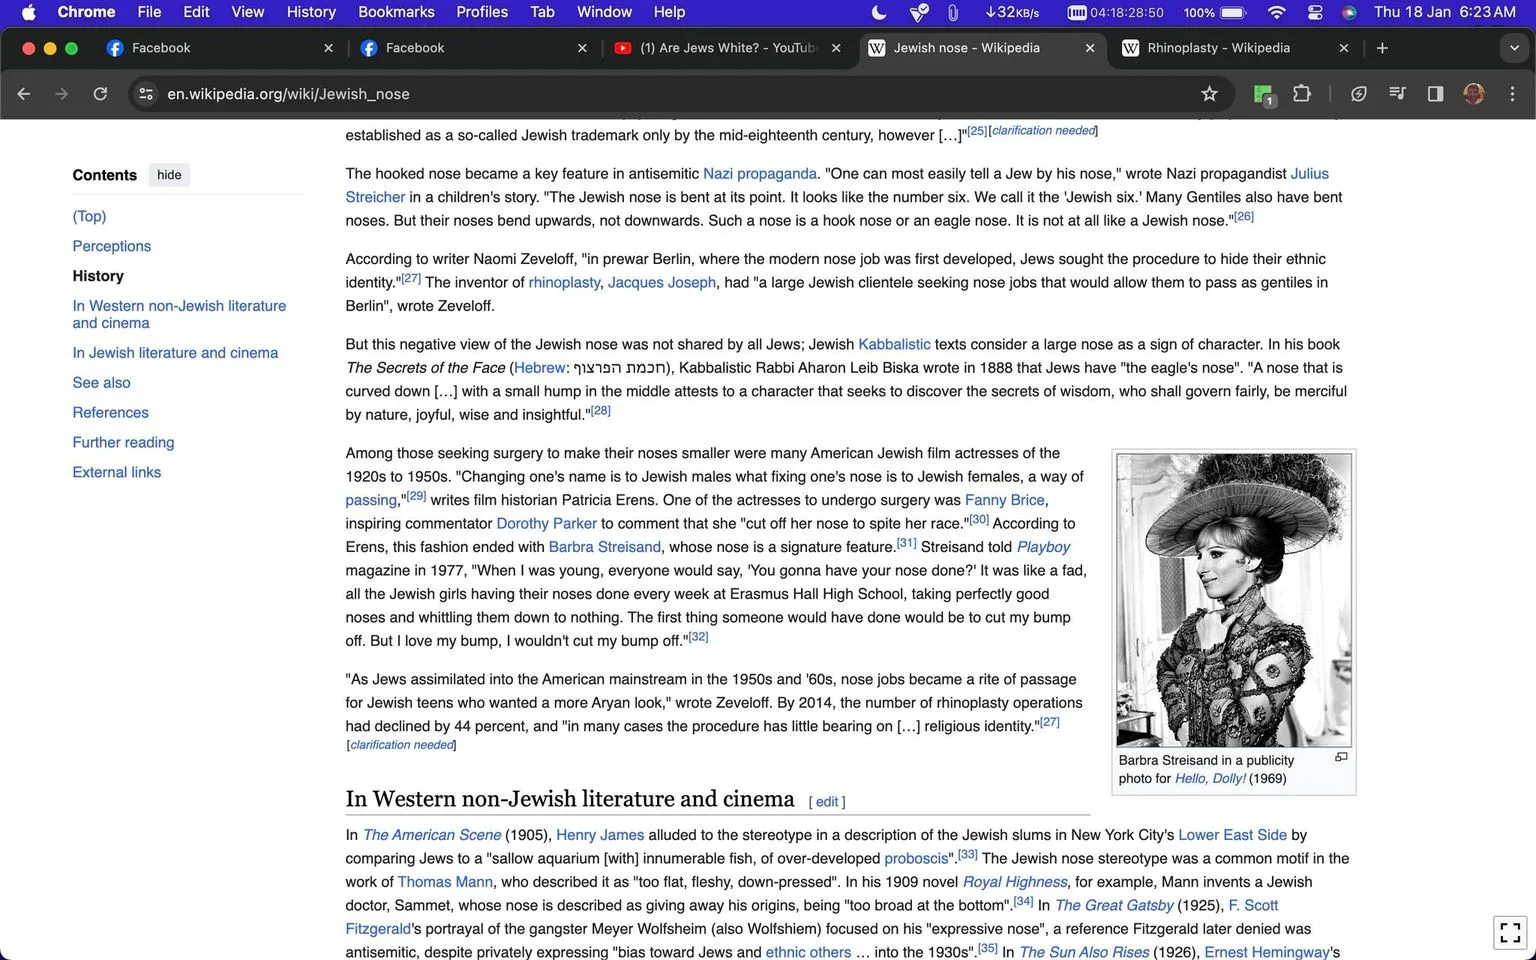The width and height of the screenshot is (1536, 960).
Task: Follow the Kabbalistic link
Action: (894, 344)
